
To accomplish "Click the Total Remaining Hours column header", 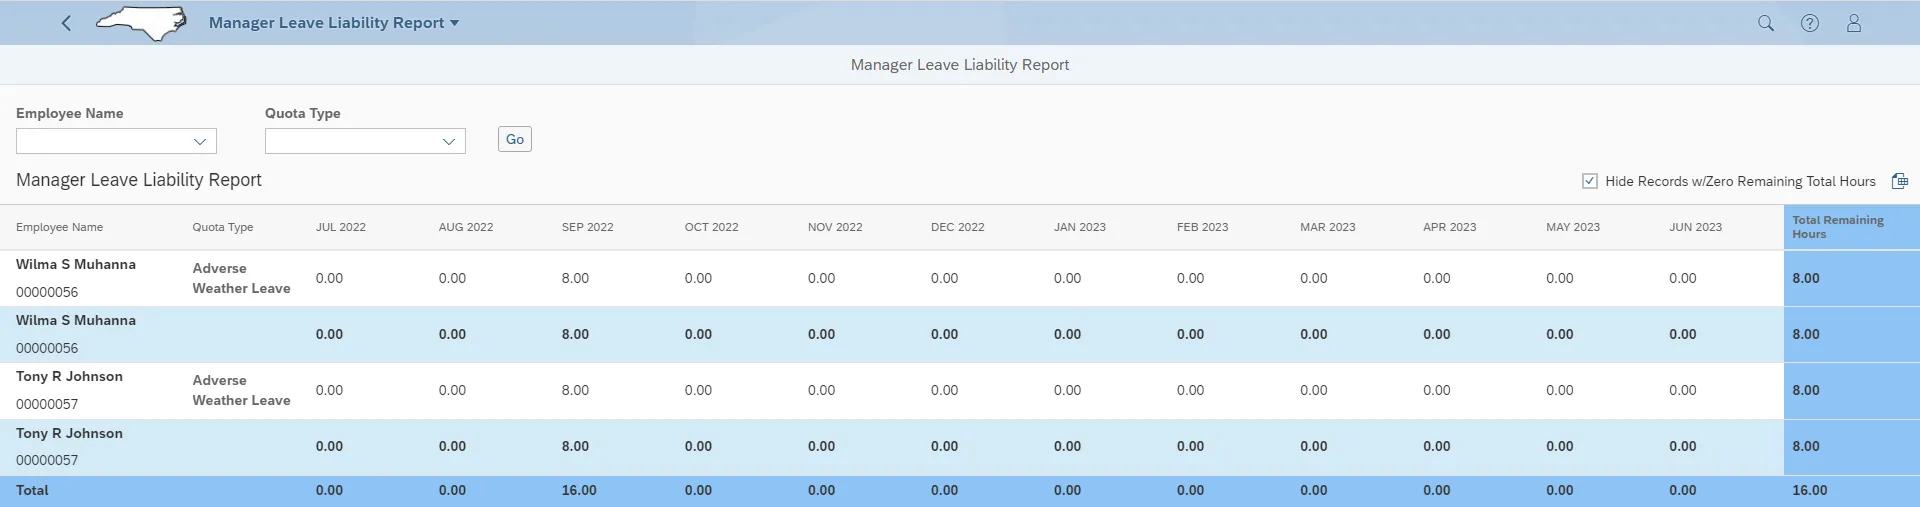I will pos(1837,227).
